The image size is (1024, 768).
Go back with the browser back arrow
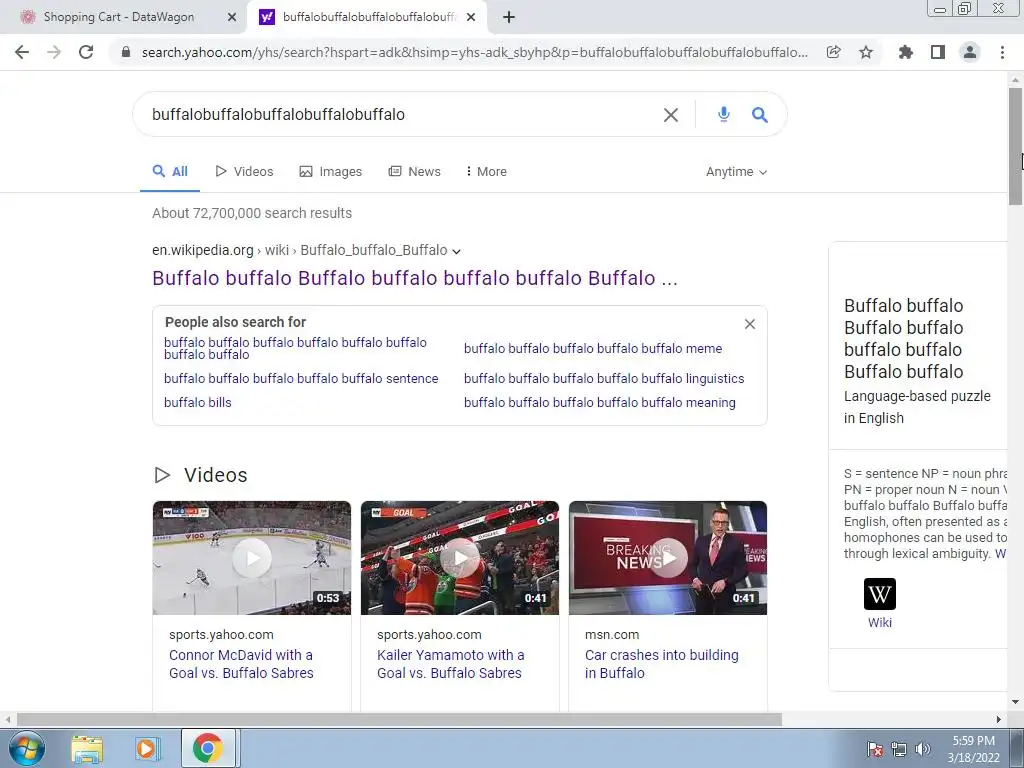[22, 52]
